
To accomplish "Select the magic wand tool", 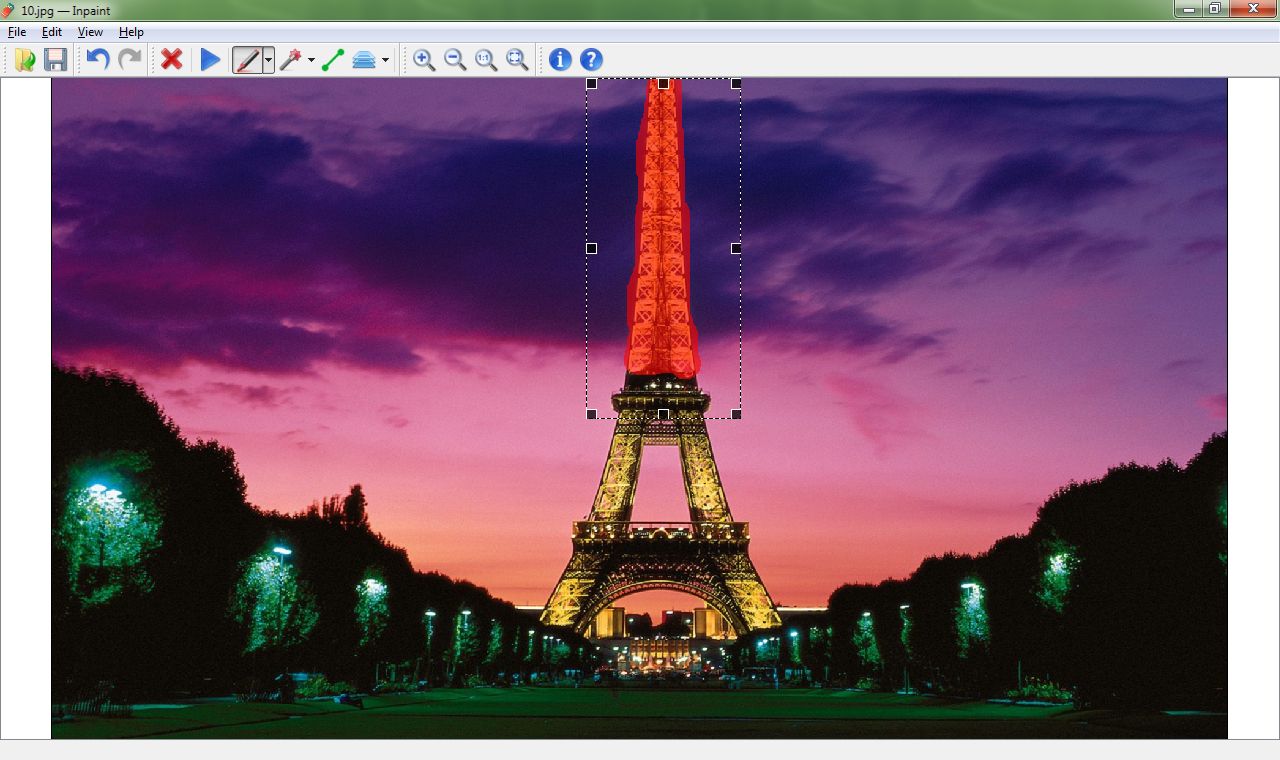I will (291, 60).
